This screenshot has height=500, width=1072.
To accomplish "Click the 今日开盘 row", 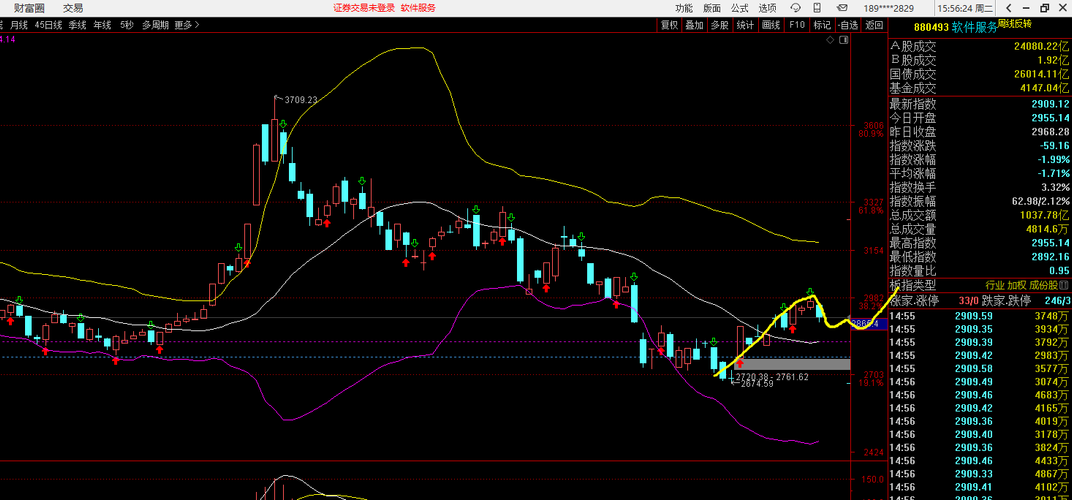I will [x=979, y=118].
